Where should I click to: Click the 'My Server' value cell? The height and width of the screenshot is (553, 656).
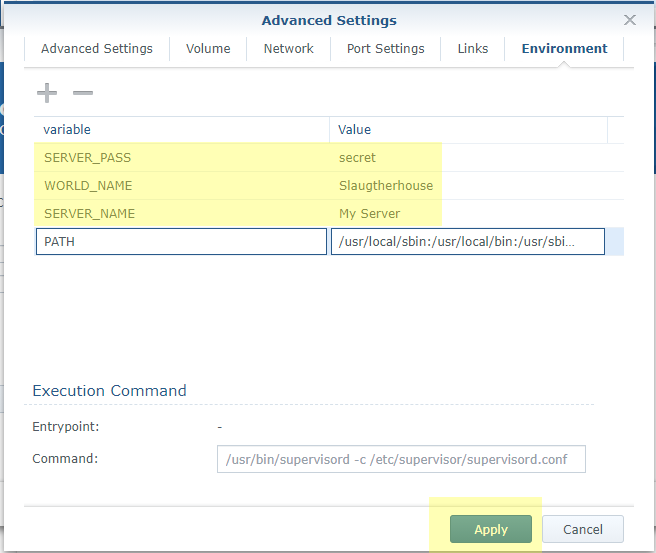click(x=469, y=214)
